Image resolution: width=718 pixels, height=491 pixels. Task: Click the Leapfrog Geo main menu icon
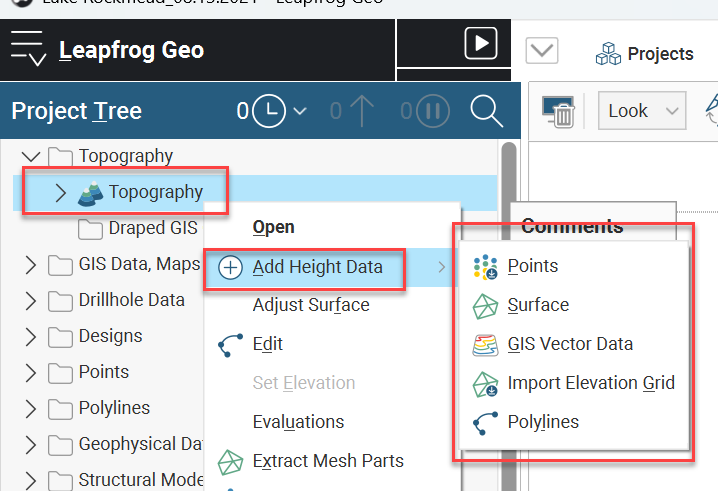pos(28,49)
